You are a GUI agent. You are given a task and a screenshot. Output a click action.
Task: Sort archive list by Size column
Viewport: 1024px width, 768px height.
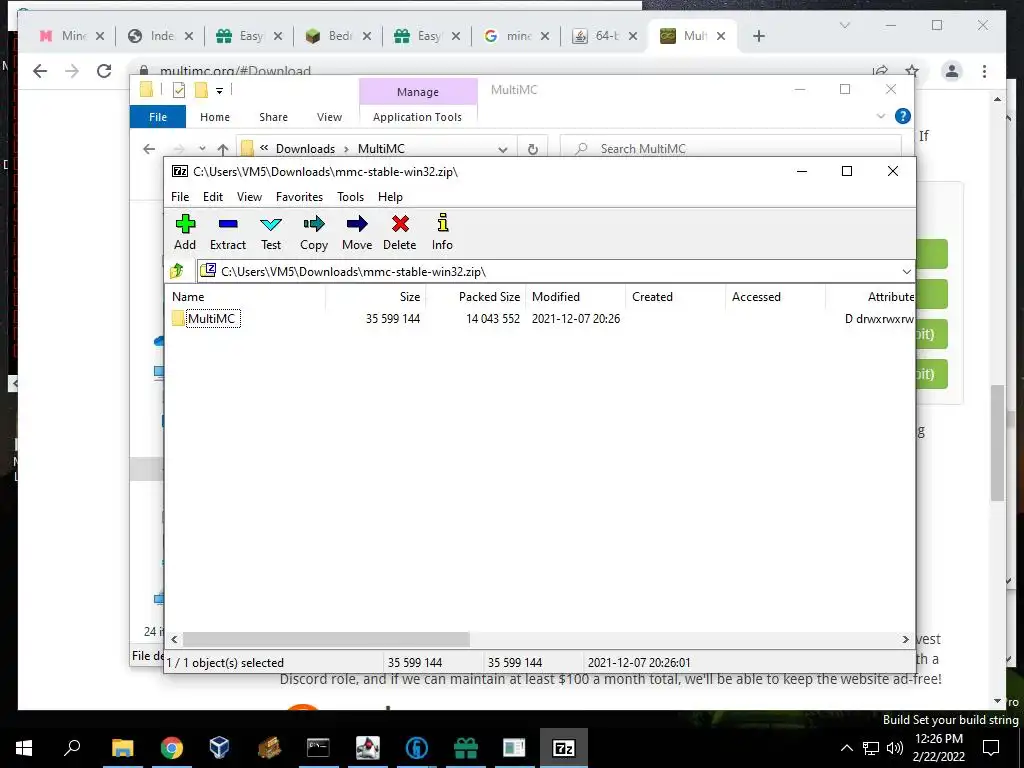click(409, 296)
